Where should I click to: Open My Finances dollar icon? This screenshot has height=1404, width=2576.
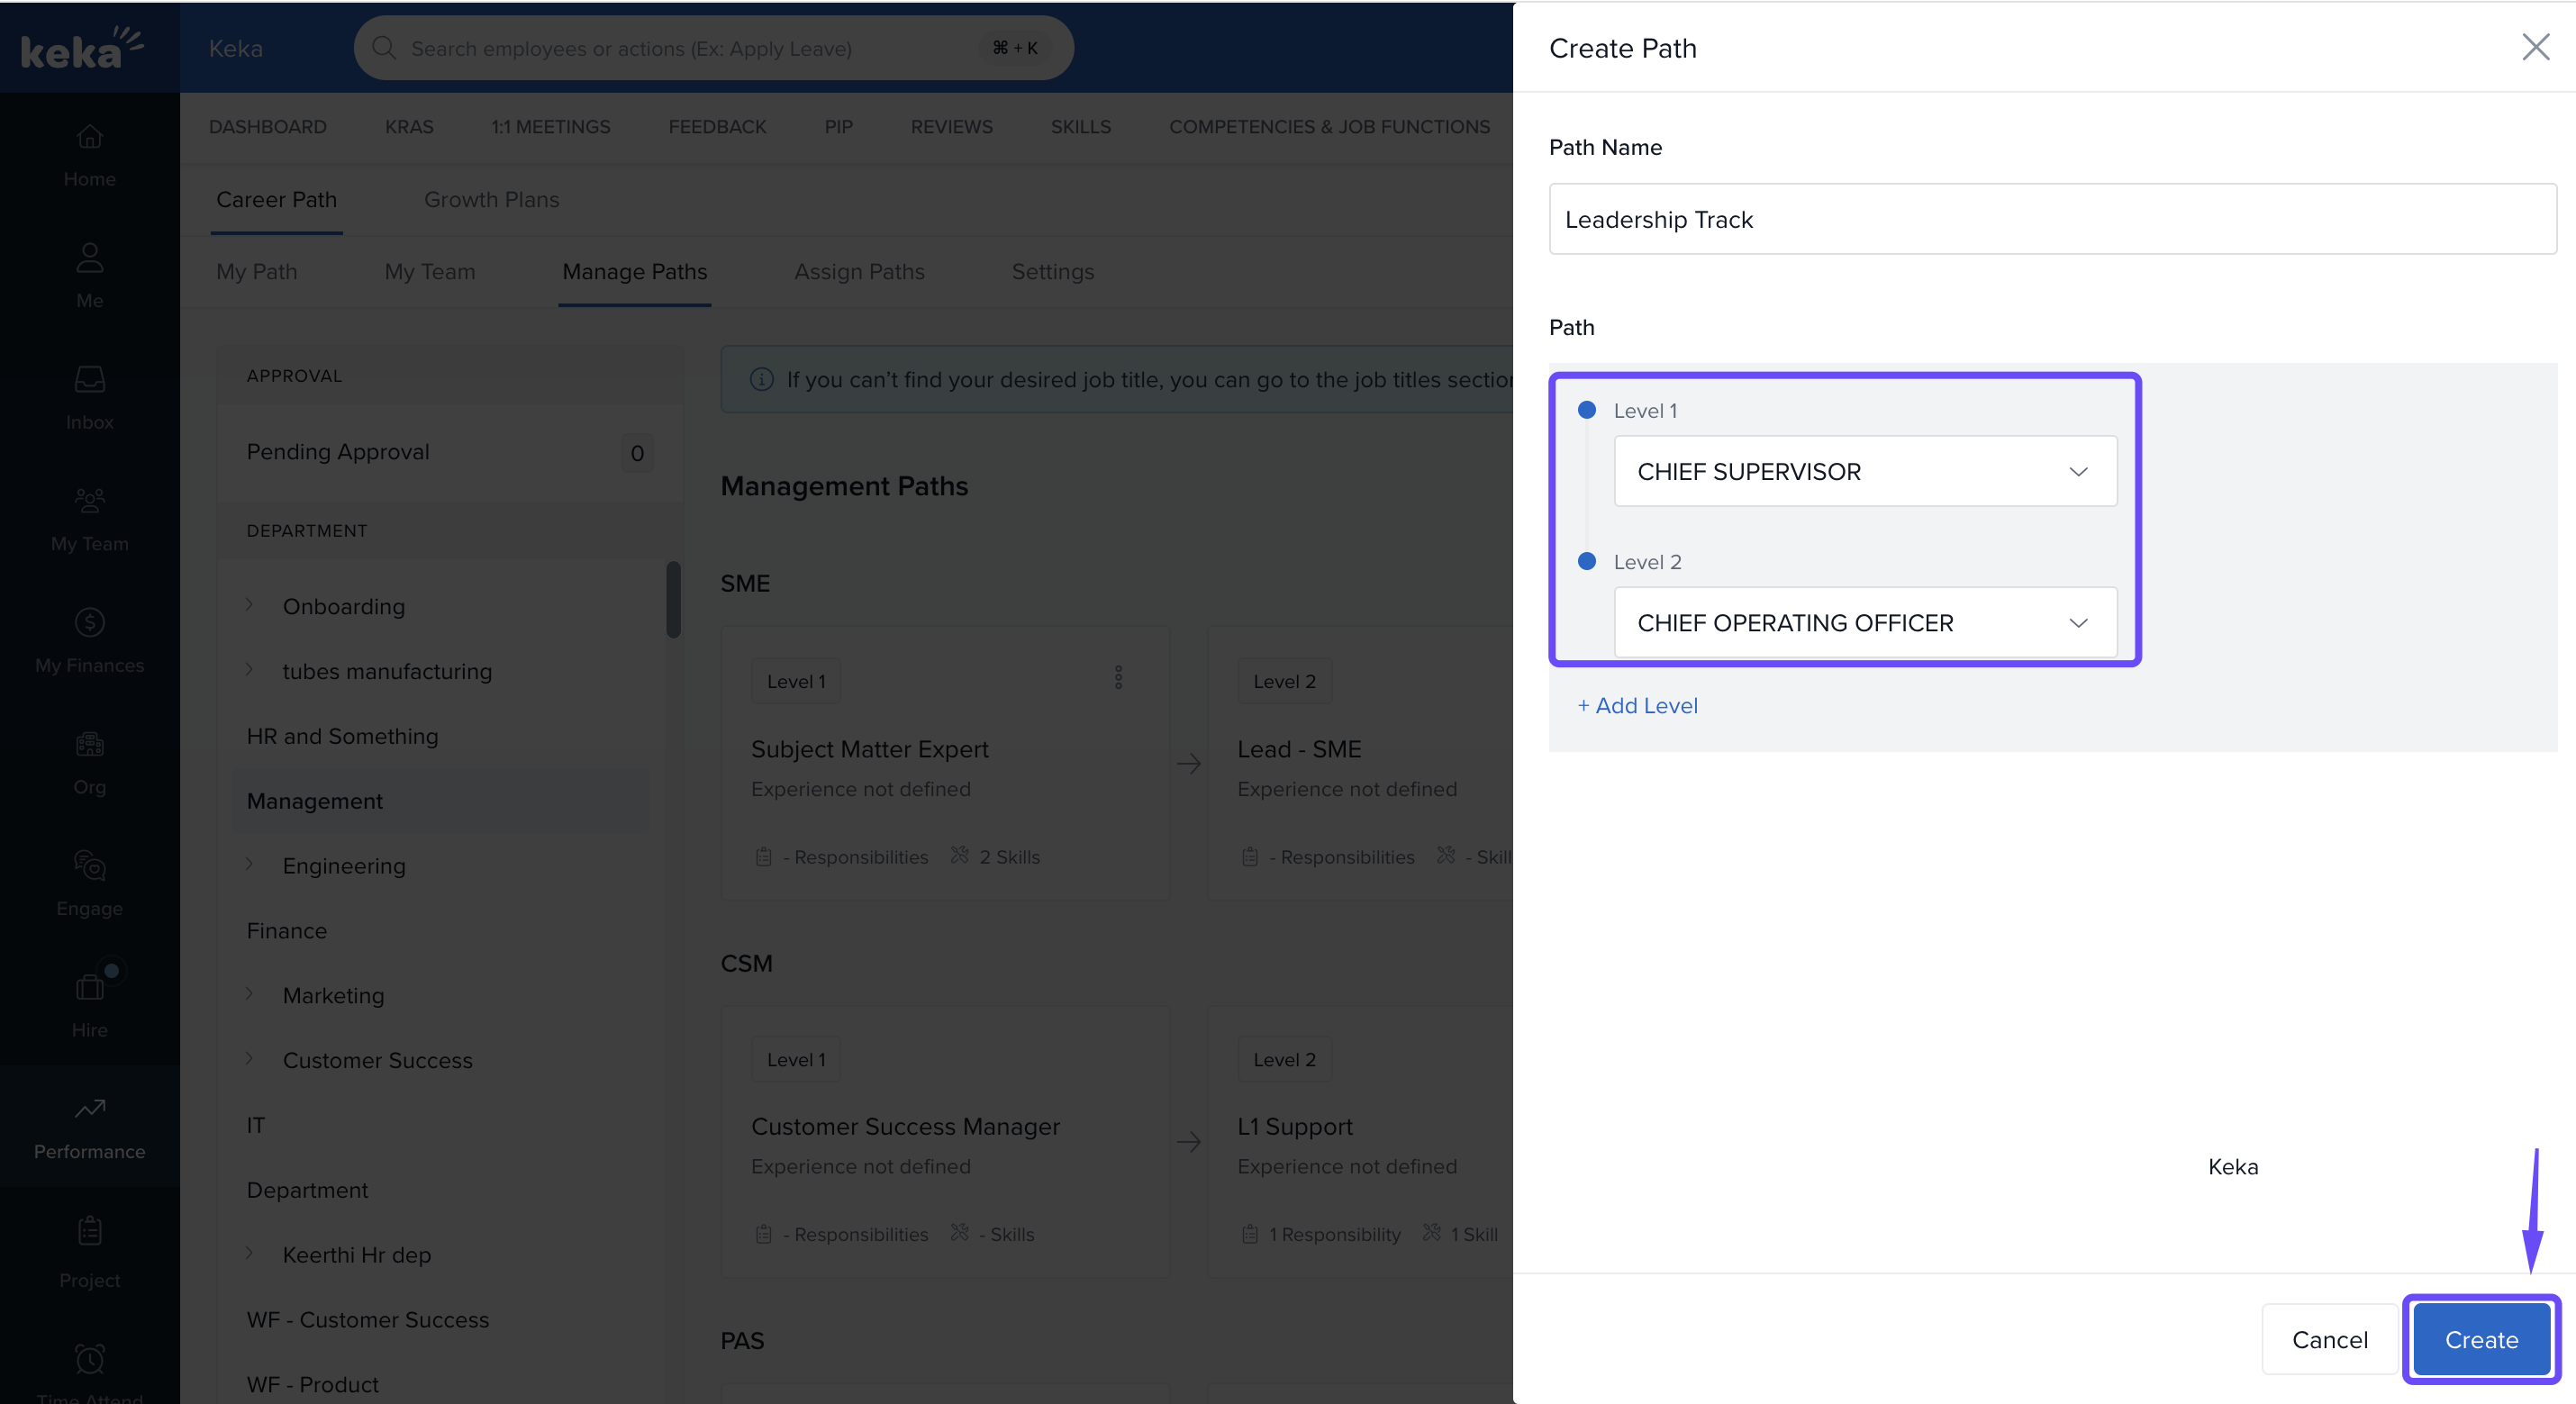(x=89, y=623)
